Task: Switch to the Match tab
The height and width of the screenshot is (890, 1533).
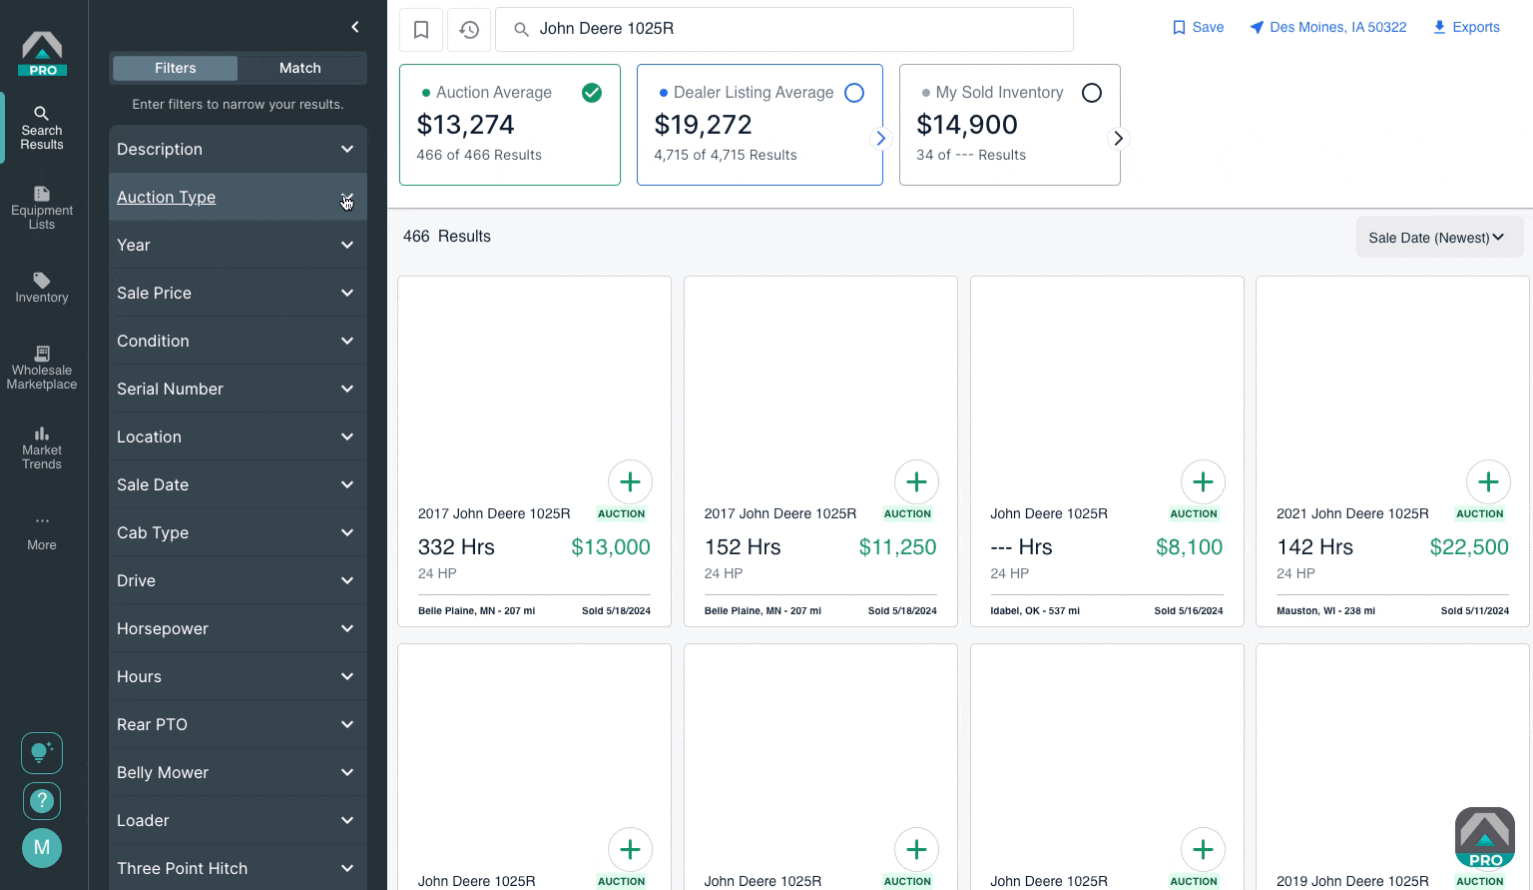Action: (300, 68)
